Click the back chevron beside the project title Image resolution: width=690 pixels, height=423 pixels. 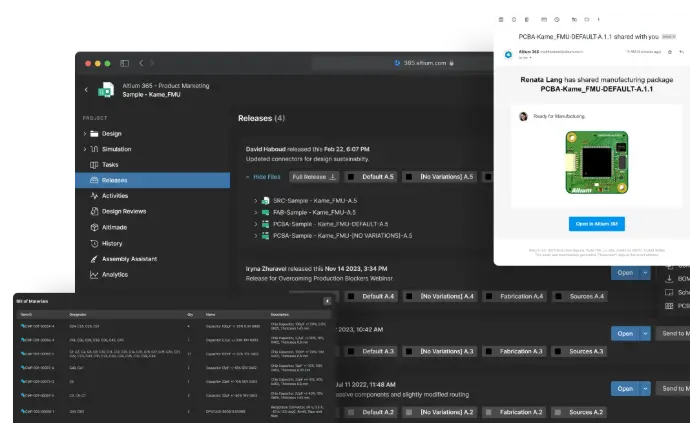[x=86, y=90]
